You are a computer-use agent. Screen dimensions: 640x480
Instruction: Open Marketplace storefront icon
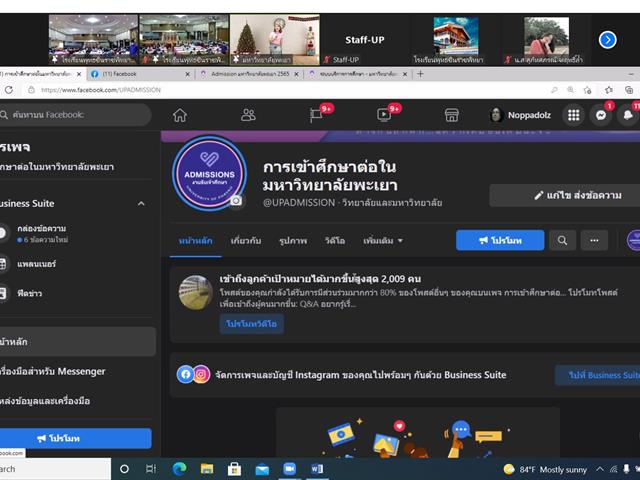[x=451, y=116]
